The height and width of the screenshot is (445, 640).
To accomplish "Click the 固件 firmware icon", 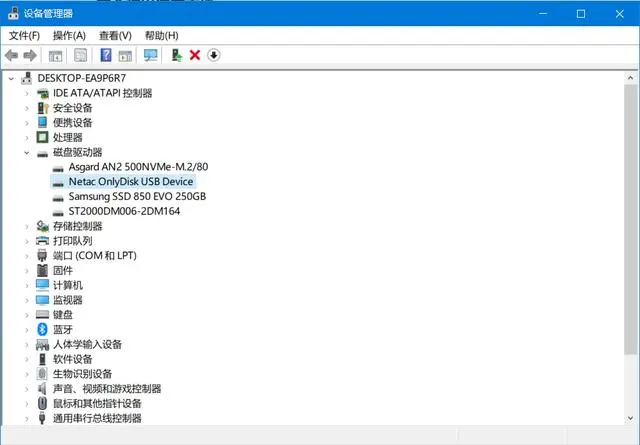I will 42,270.
